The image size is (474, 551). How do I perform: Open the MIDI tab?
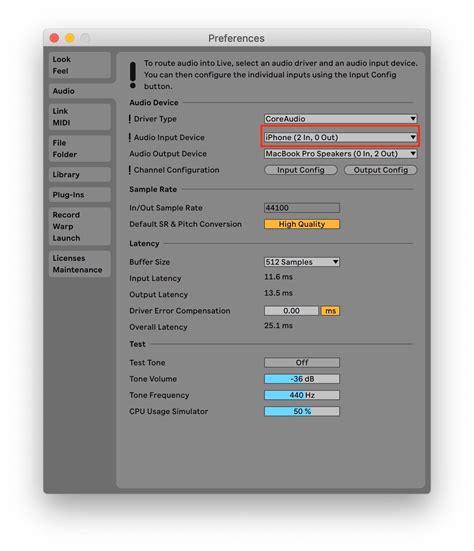point(61,123)
